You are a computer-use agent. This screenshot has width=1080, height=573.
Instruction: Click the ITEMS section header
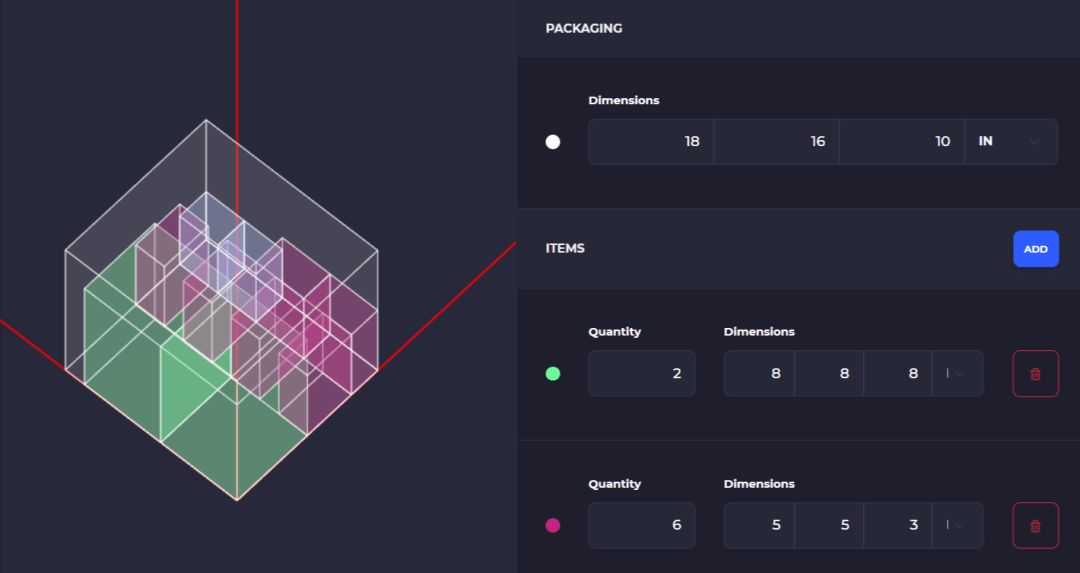(x=565, y=249)
